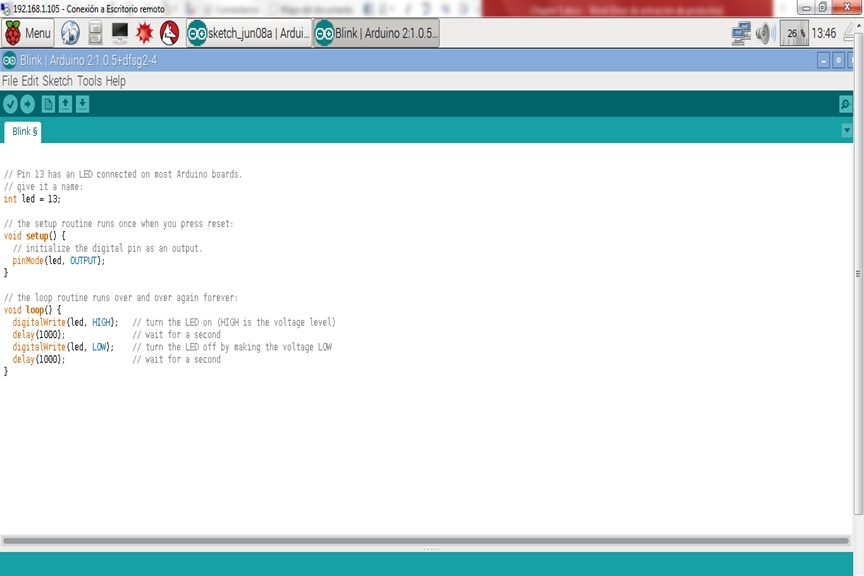Viewport: 864px width, 576px height.
Task: Click 'digitalWrite(led, HIGH);' in the code
Action: [65, 322]
